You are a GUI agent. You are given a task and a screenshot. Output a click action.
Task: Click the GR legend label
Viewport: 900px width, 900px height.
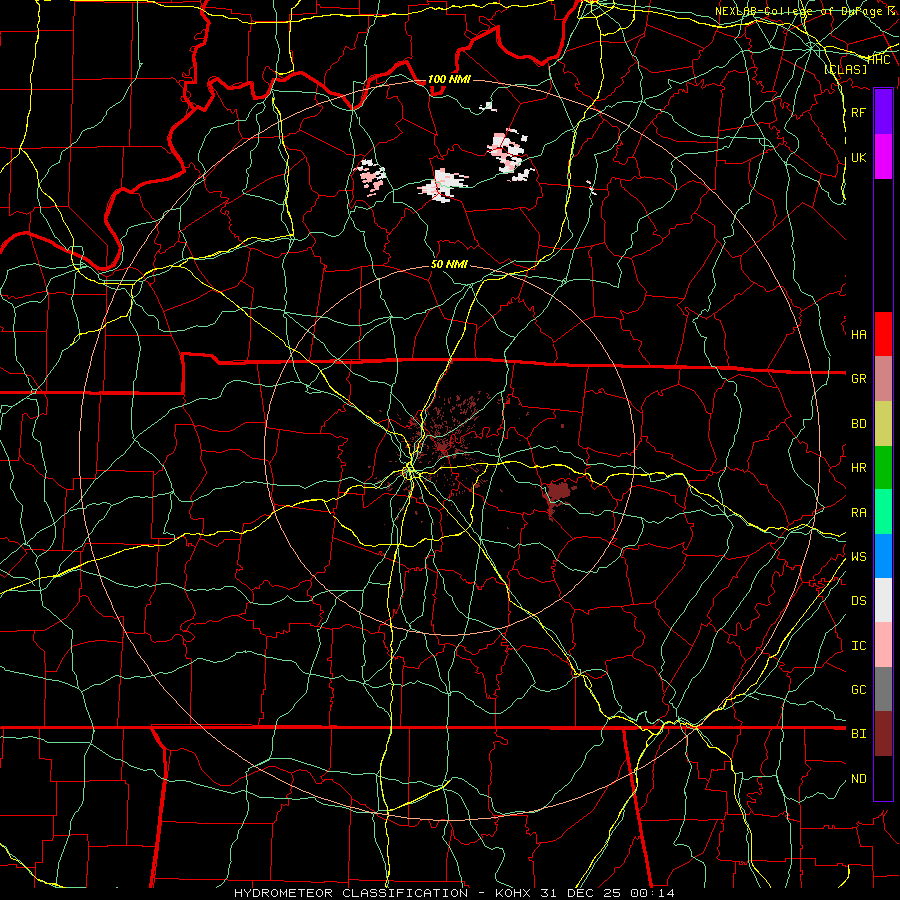[x=858, y=379]
